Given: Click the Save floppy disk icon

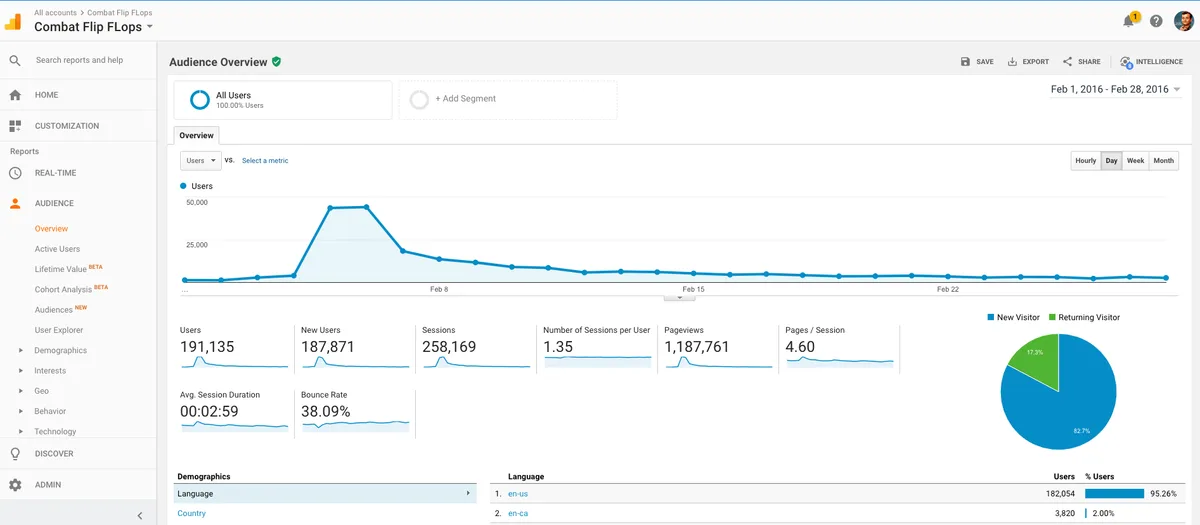Looking at the screenshot, I should point(965,62).
